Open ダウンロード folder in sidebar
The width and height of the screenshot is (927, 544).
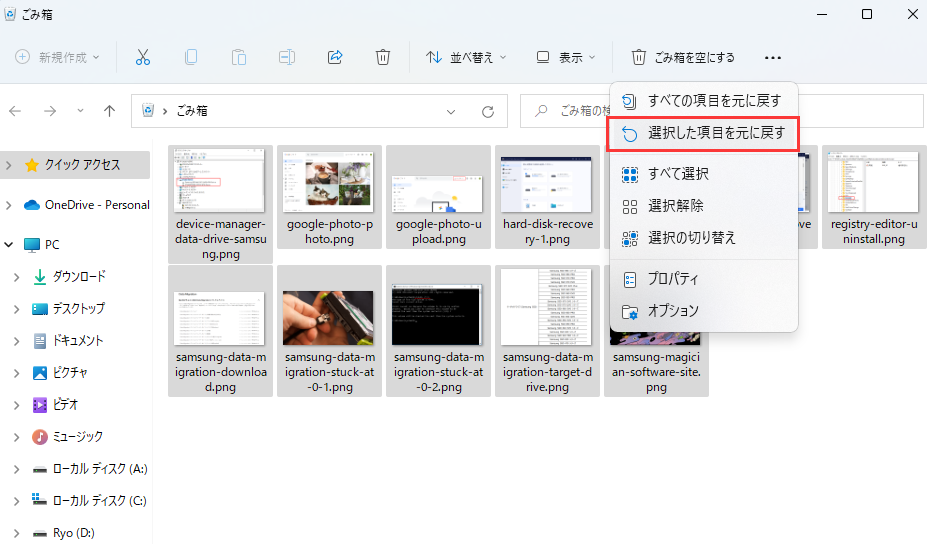pyautogui.click(x=78, y=277)
